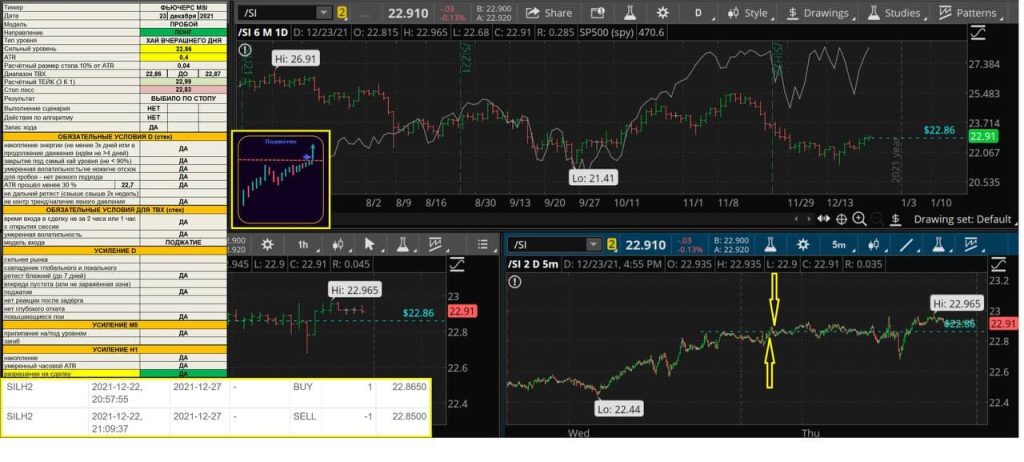The image size is (1024, 462).
Task: Click the УСИЛЕНИЕ H1 header row
Action: (x=114, y=350)
